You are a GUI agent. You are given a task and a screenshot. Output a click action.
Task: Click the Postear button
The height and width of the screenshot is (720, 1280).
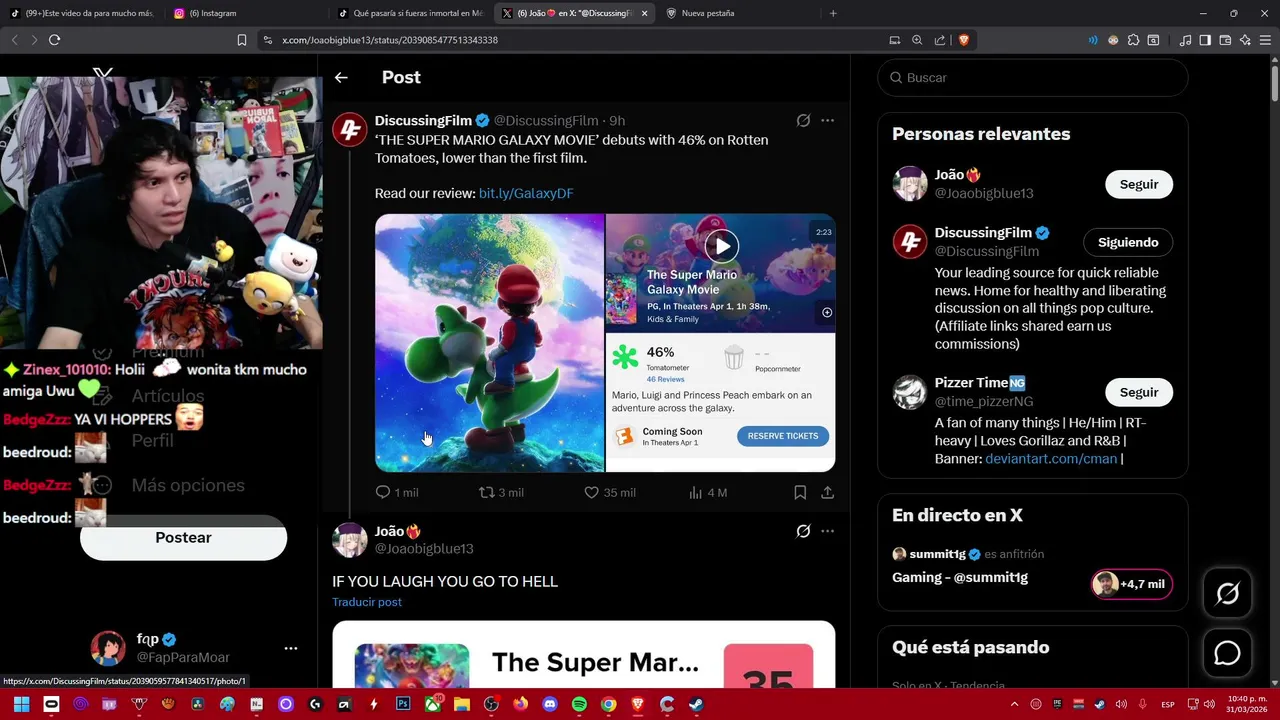[x=183, y=538]
